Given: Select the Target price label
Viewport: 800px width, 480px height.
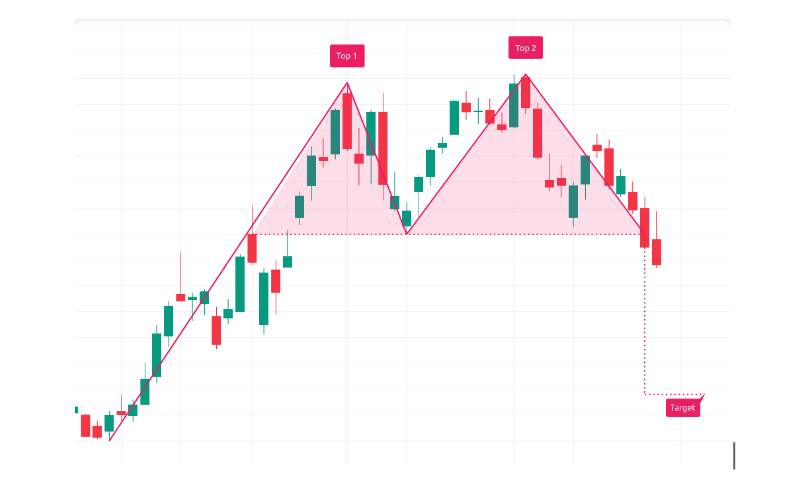Looking at the screenshot, I should (683, 408).
